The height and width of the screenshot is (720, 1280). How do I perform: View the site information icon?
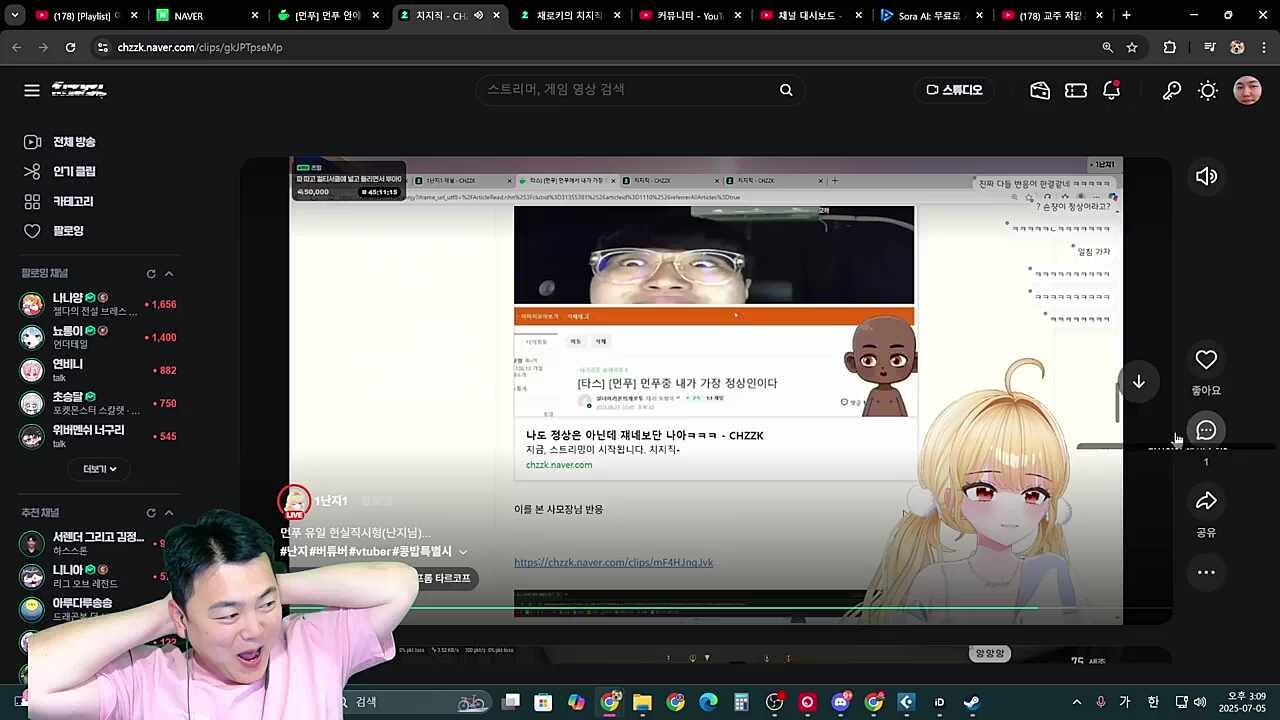pos(102,47)
